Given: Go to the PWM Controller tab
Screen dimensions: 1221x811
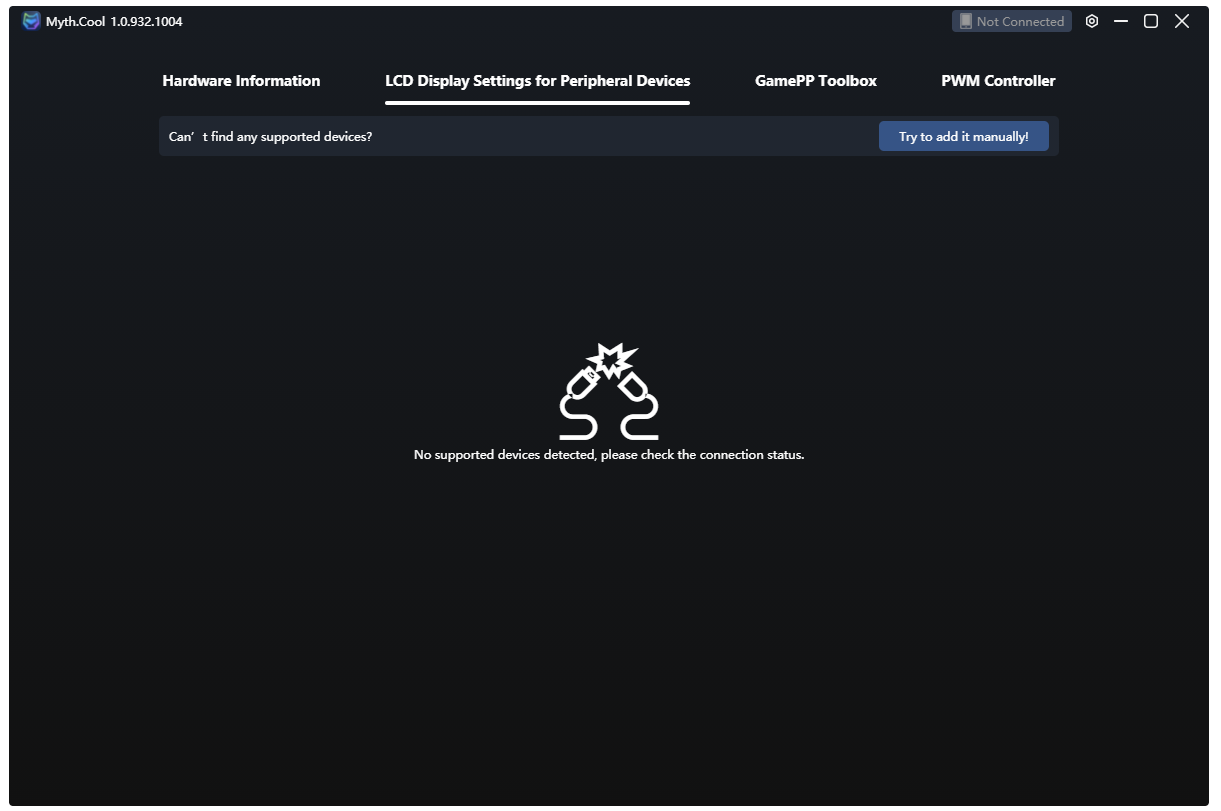Looking at the screenshot, I should [998, 81].
